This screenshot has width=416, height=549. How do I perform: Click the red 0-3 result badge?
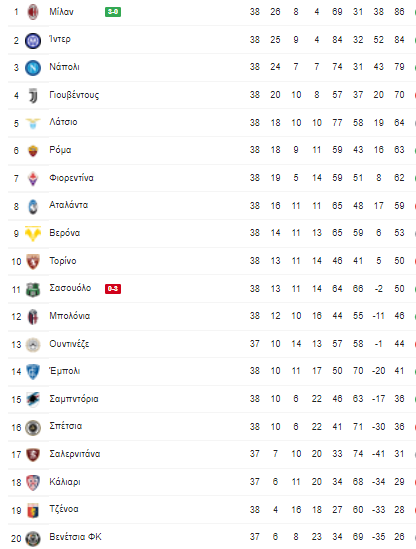(x=113, y=289)
